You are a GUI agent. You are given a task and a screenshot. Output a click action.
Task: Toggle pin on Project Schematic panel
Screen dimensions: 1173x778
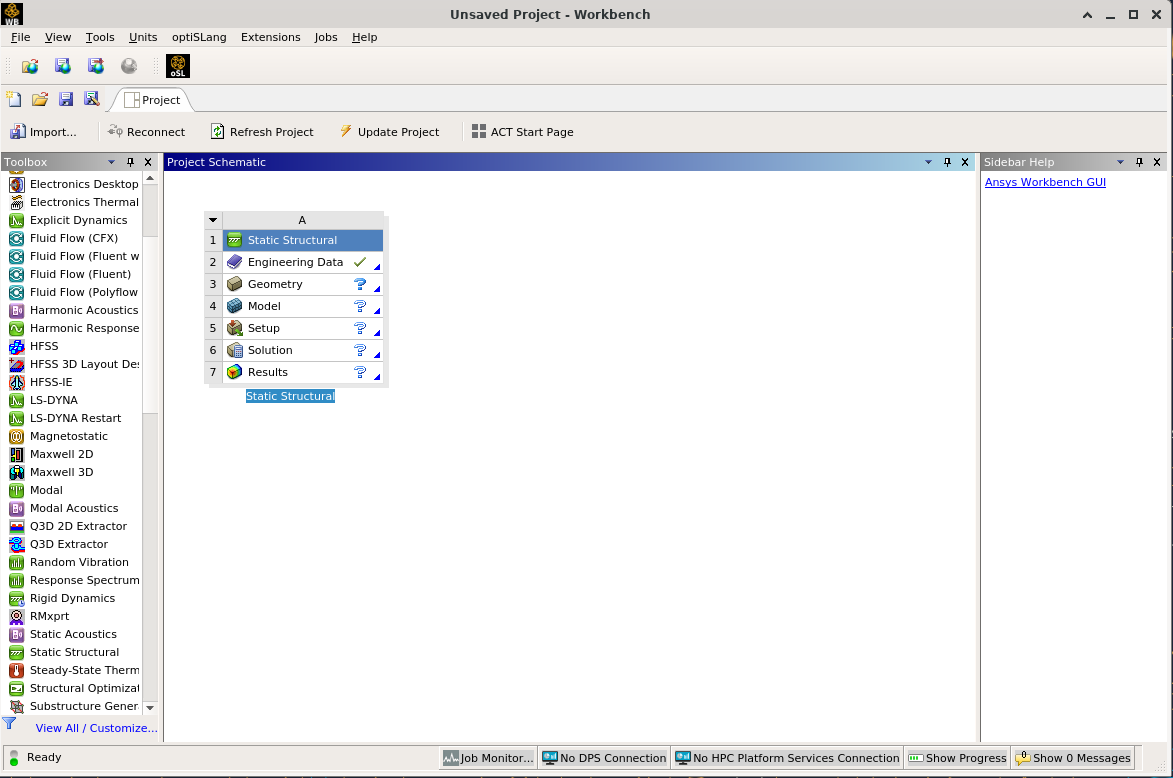pos(947,162)
